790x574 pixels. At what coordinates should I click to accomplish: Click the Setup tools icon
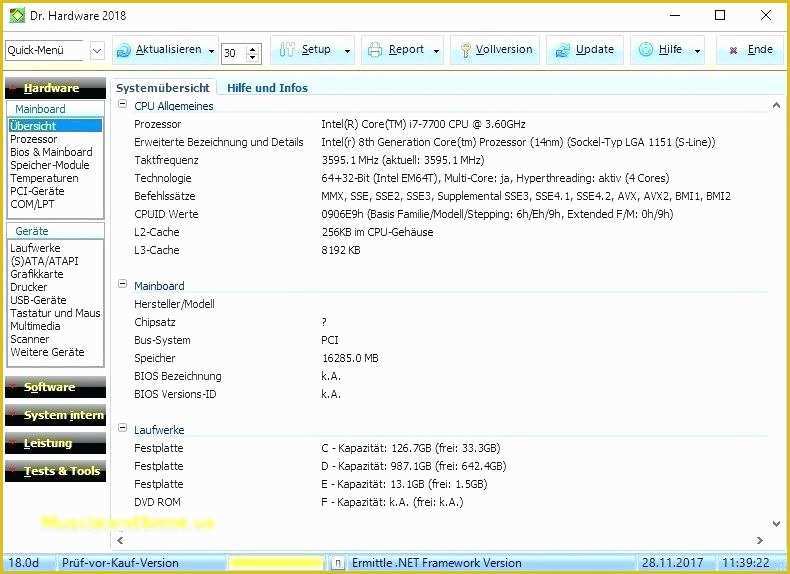287,49
